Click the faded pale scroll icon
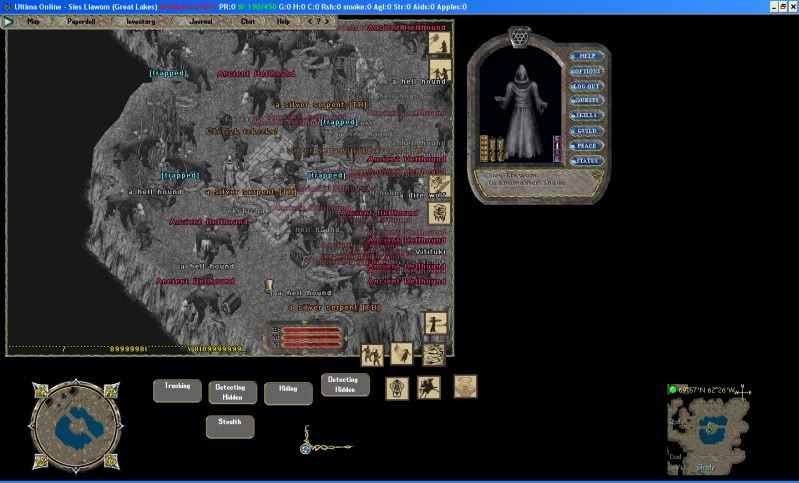 465,386
